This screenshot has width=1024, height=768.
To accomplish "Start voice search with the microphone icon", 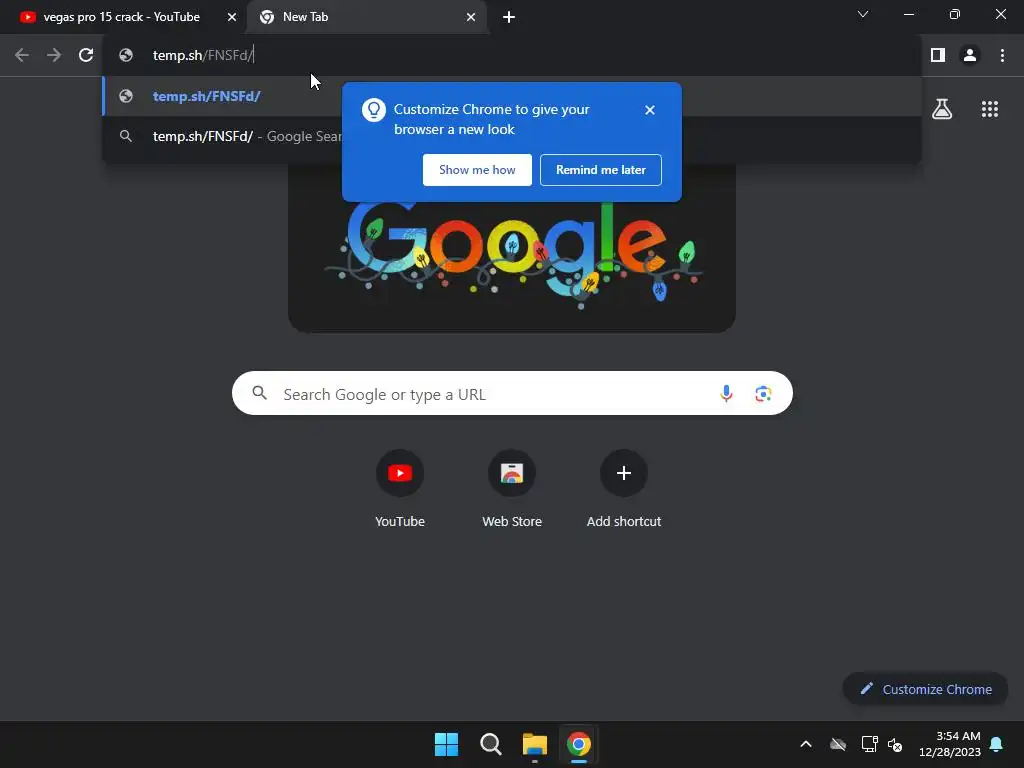I will tap(726, 393).
